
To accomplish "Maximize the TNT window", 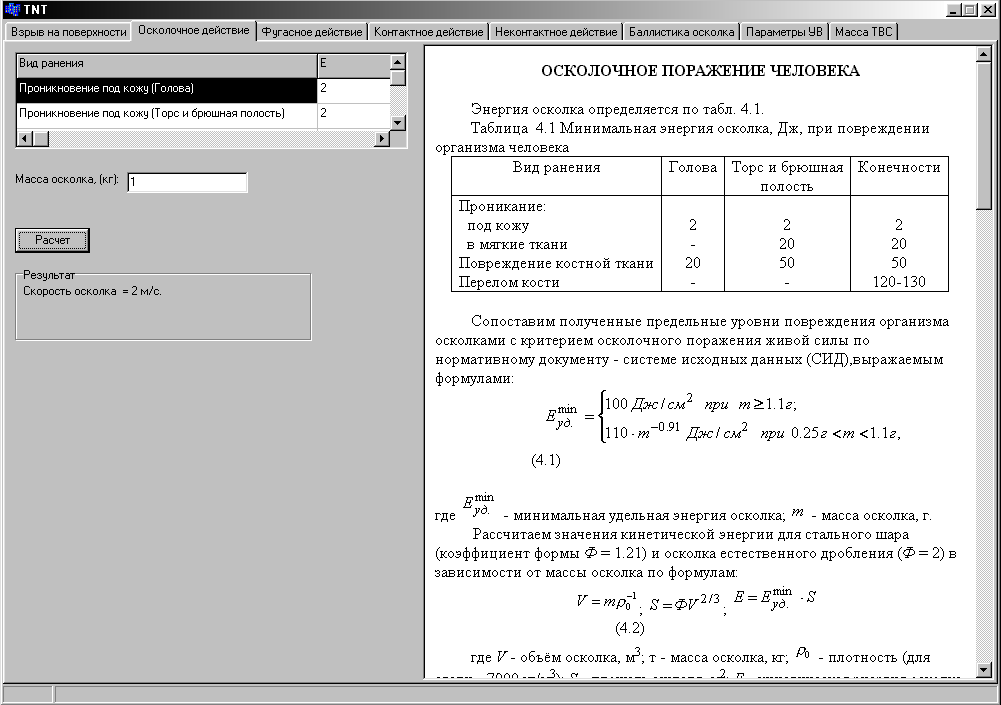I will (969, 10).
